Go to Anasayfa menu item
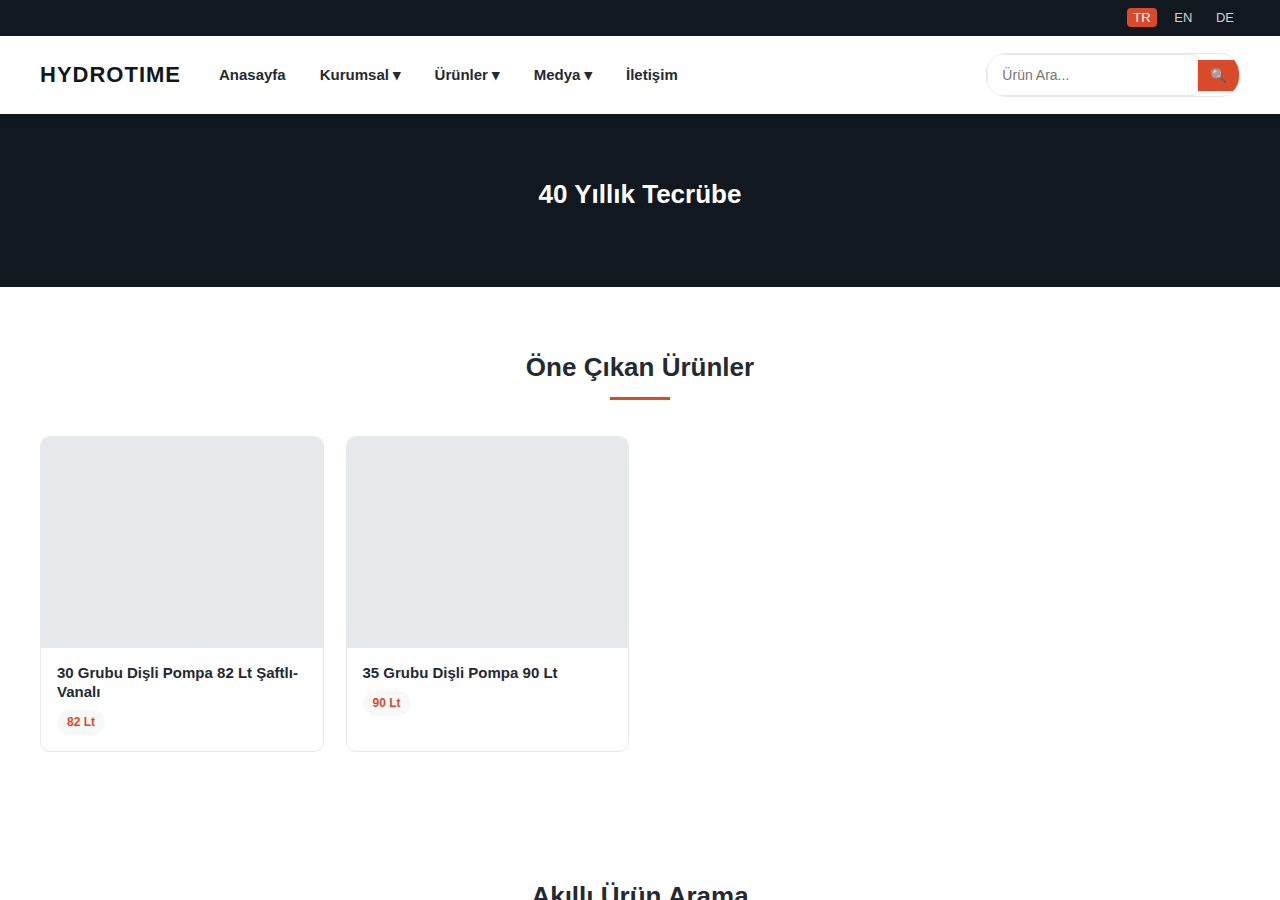1280x900 pixels. tap(252, 75)
